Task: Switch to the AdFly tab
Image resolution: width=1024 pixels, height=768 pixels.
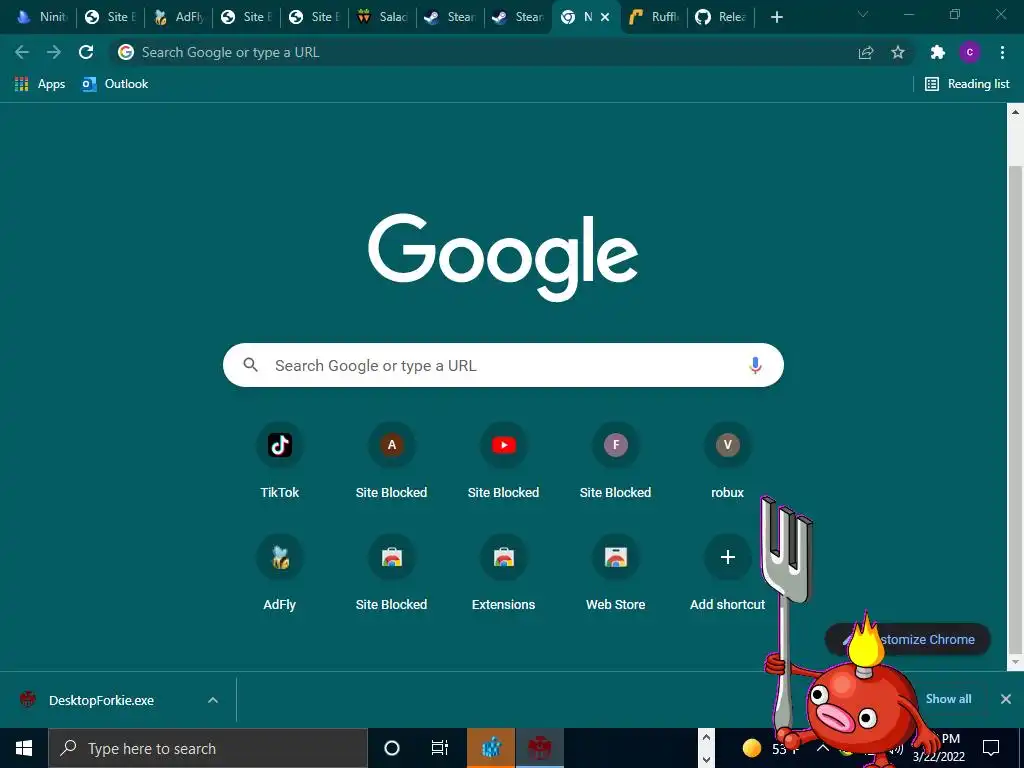Action: [178, 17]
